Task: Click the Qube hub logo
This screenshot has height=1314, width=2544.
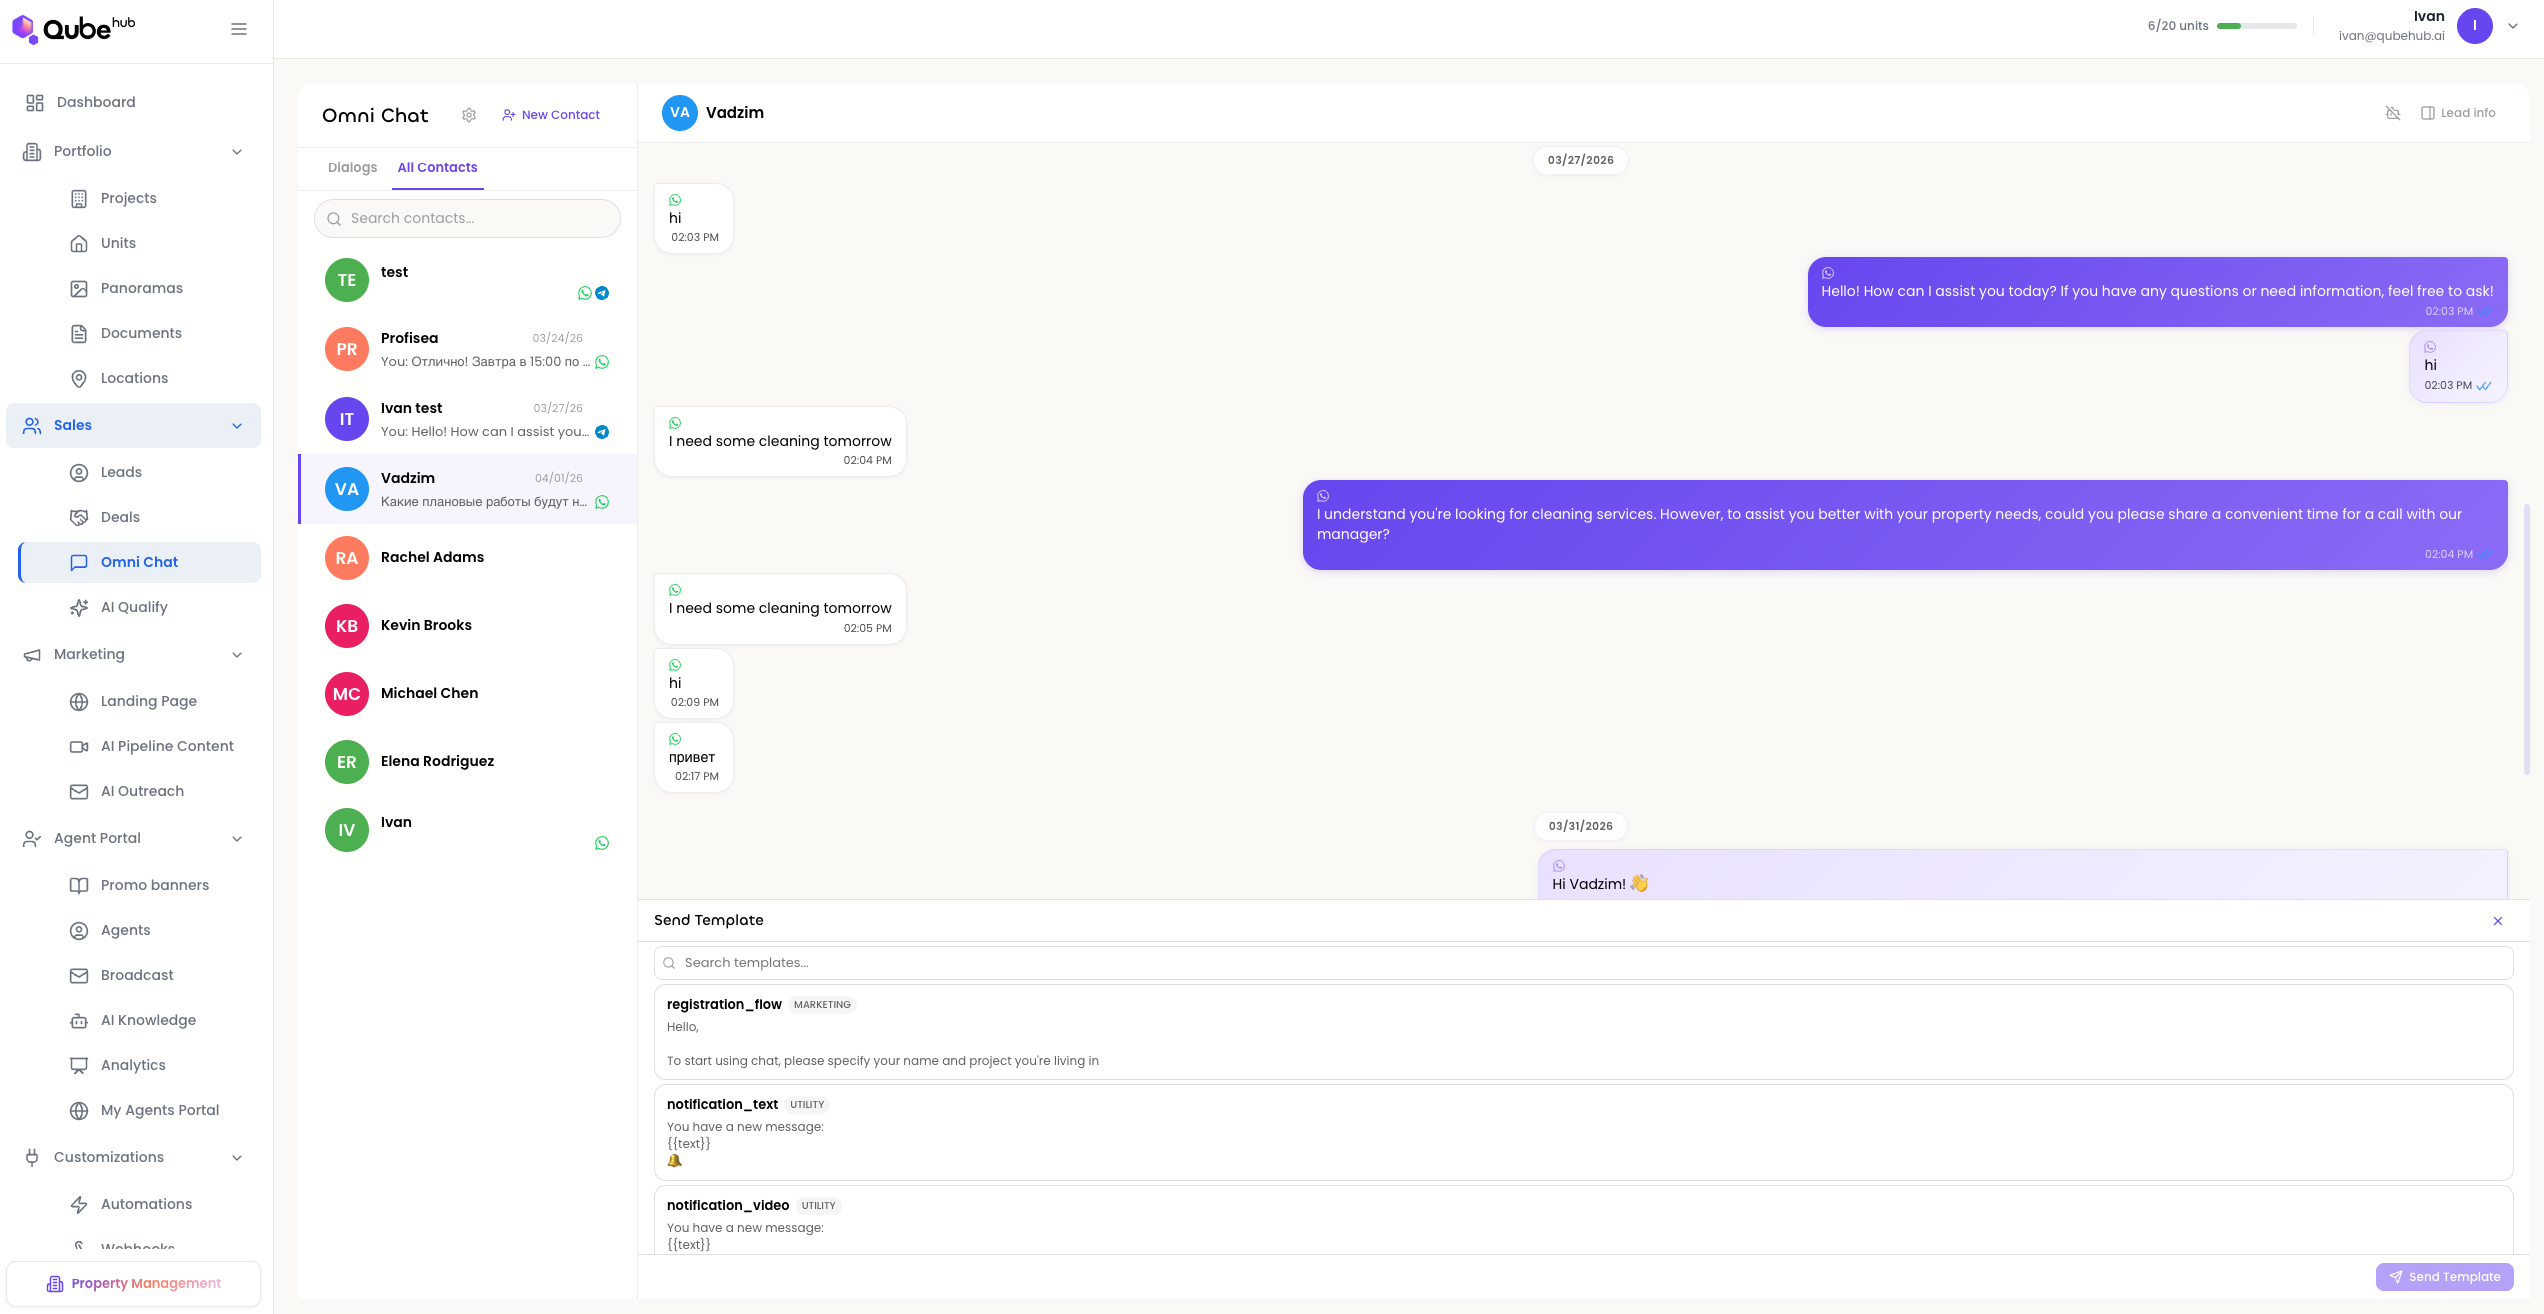Action: pyautogui.click(x=74, y=29)
